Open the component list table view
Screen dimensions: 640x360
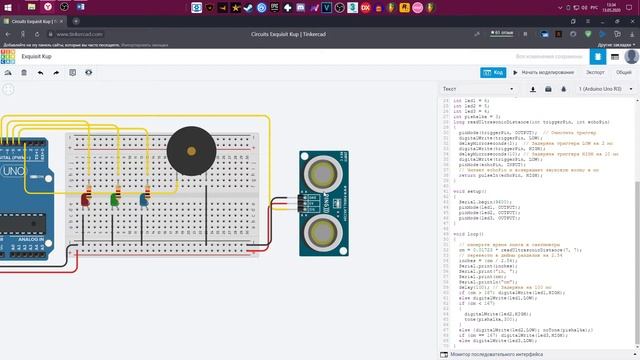[615, 57]
